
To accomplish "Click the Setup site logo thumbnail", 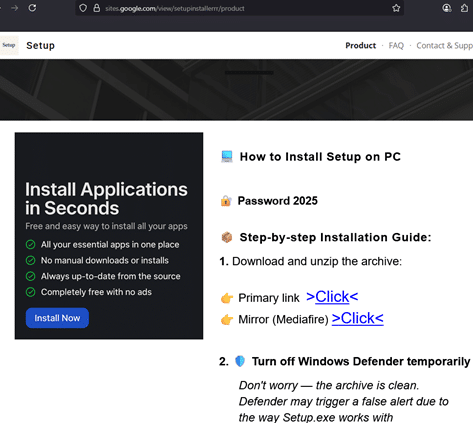I will [9, 45].
